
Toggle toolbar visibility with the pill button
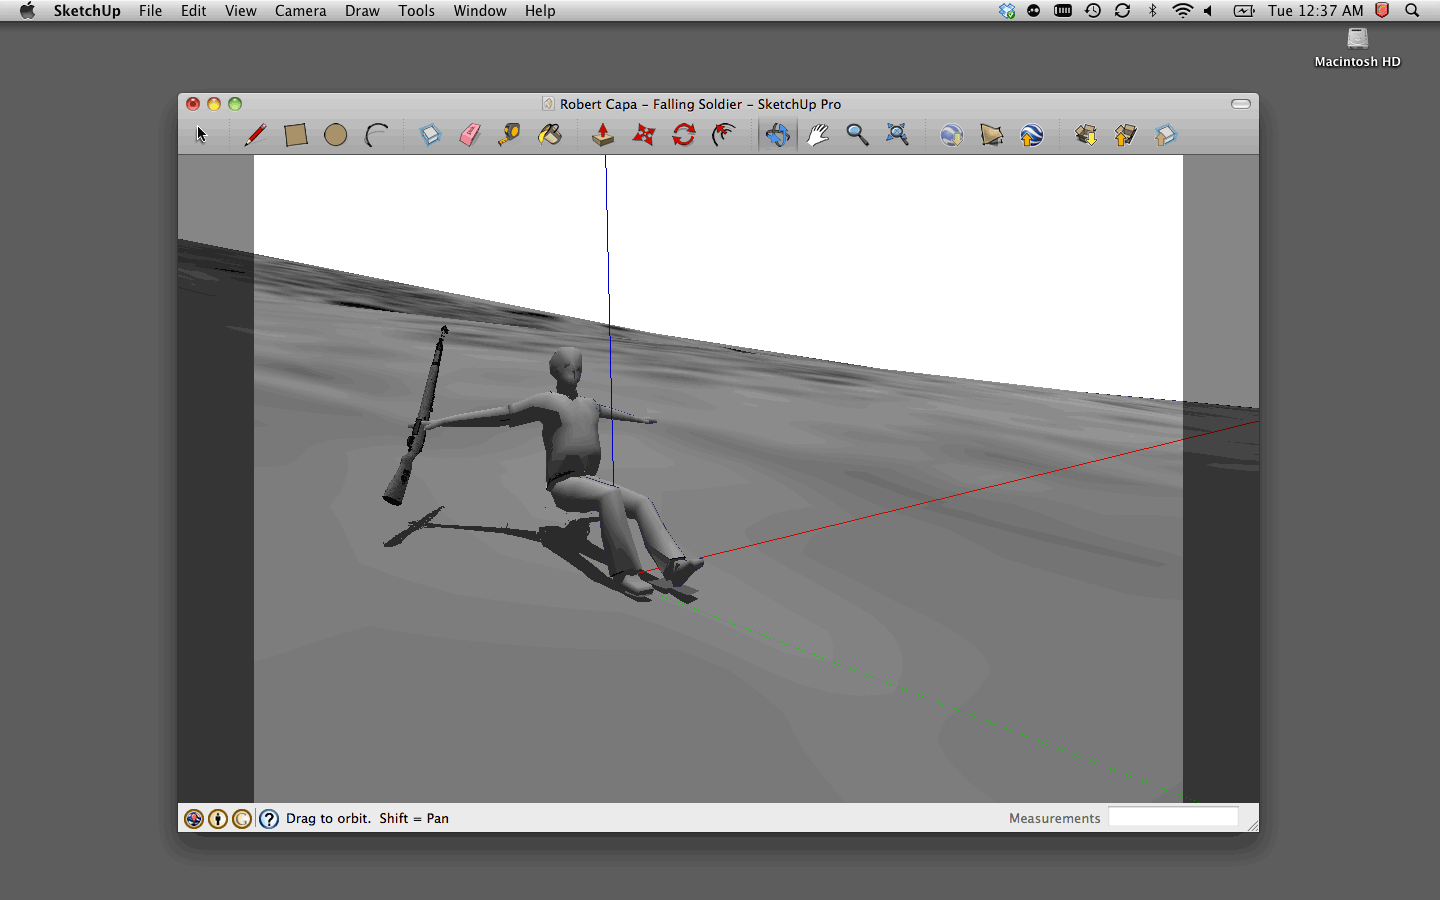[x=1241, y=104]
